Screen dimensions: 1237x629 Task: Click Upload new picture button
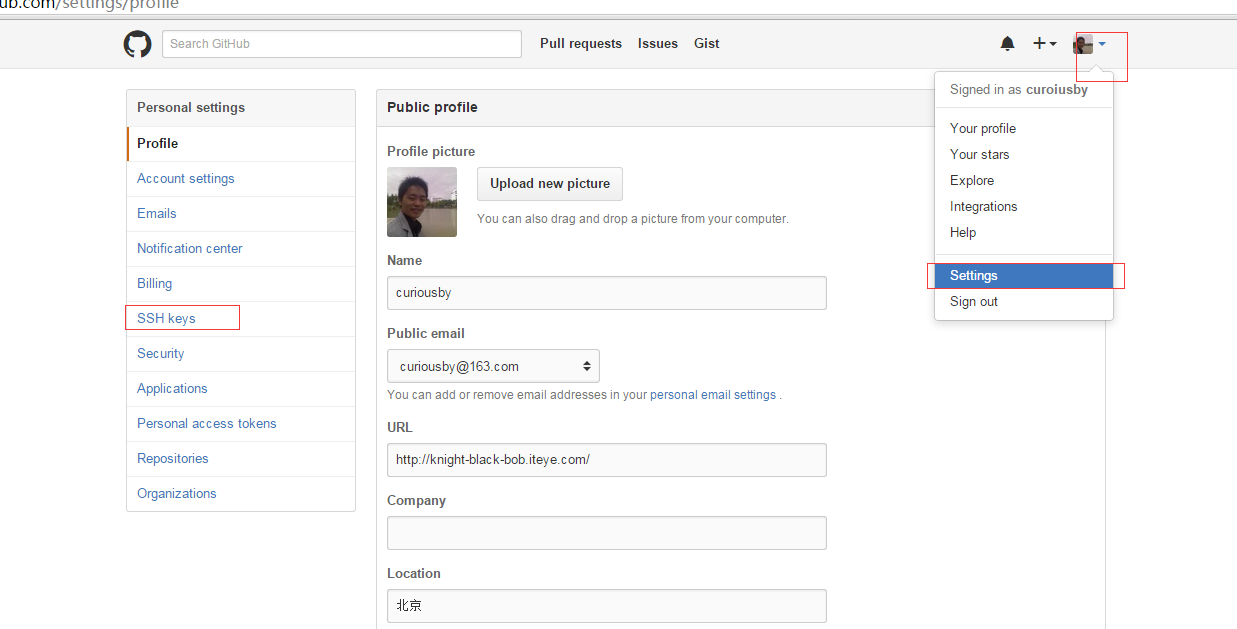pyautogui.click(x=550, y=184)
